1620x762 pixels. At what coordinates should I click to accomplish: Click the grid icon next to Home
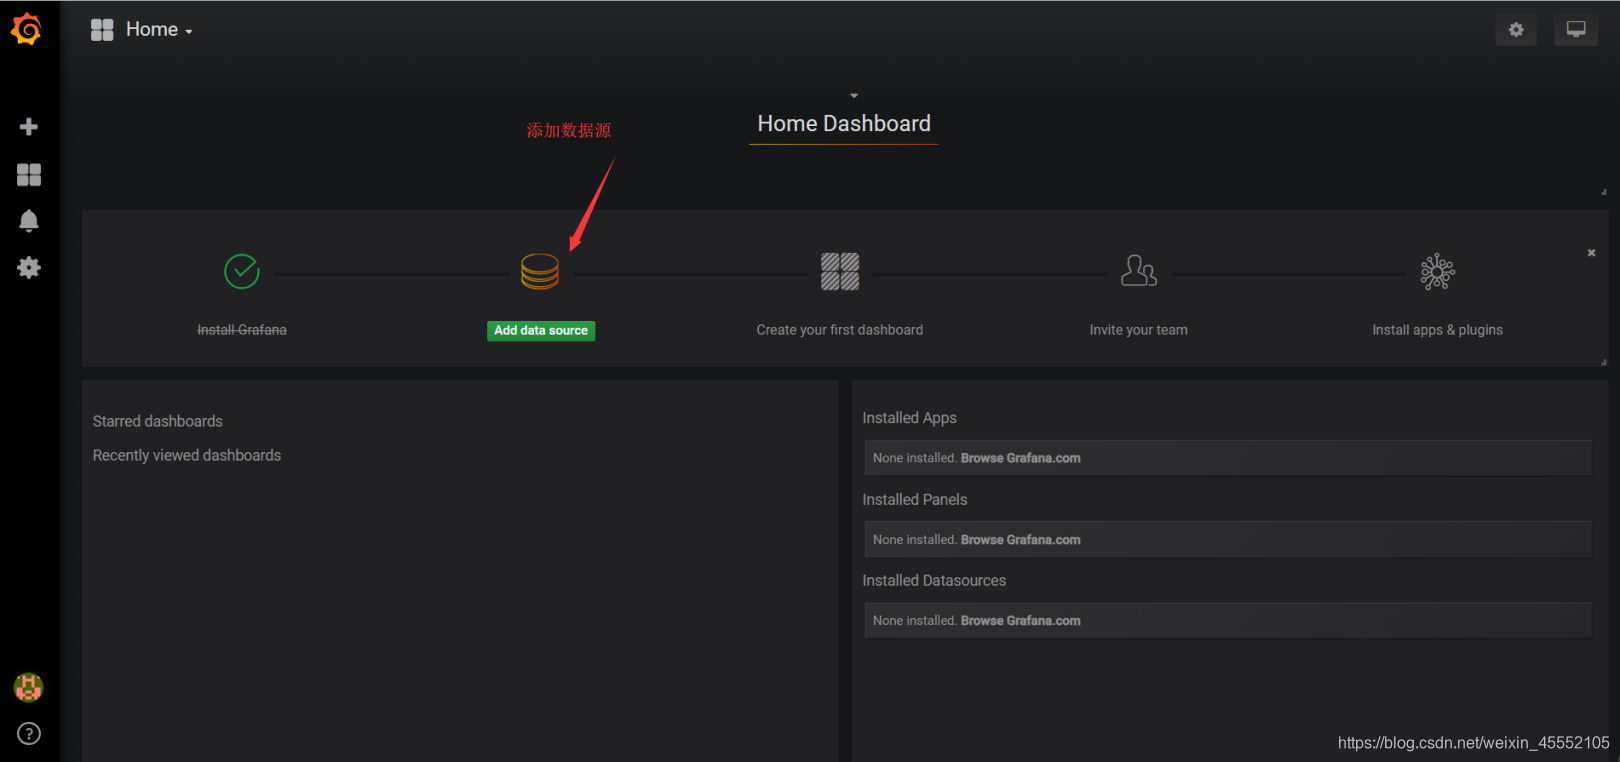click(102, 30)
